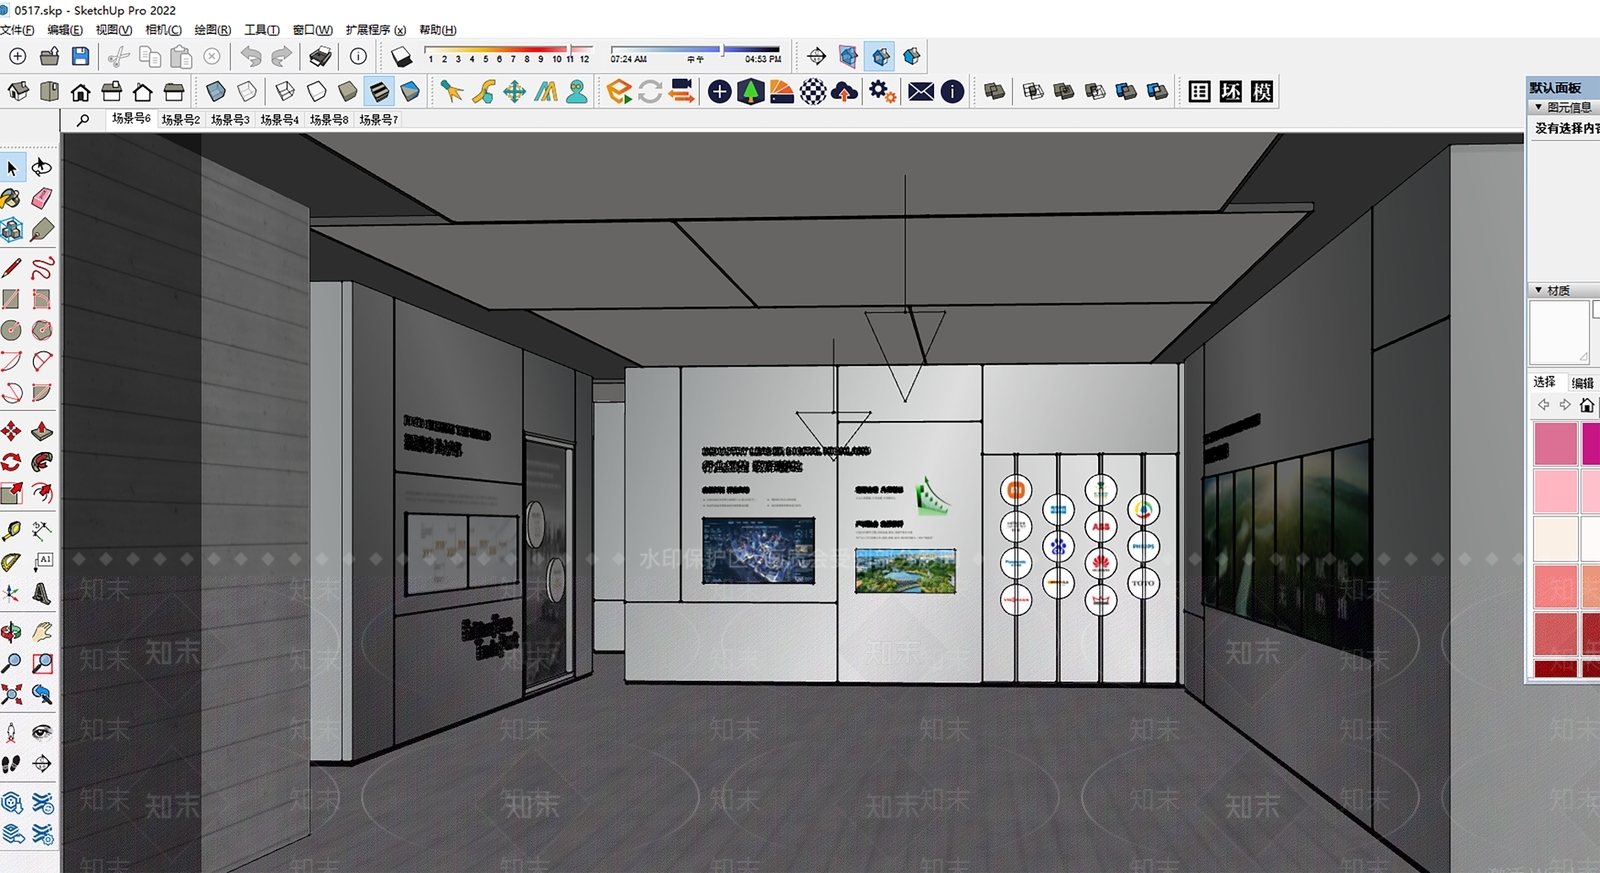This screenshot has height=873, width=1600.
Task: Pick the Eraser tool
Action: point(42,198)
